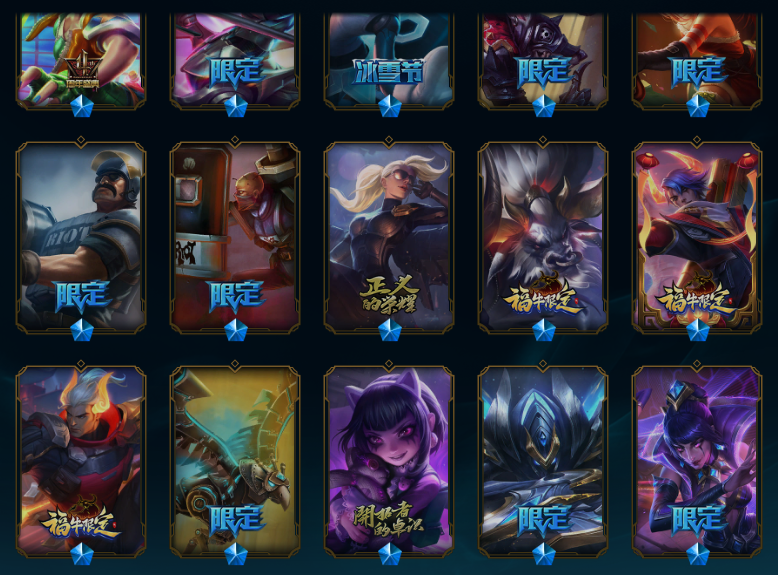Screen dimensions: 778x575
Task: Click the gem below the flame-haired warrior 福牛限定 card
Action: pyautogui.click(x=81, y=554)
